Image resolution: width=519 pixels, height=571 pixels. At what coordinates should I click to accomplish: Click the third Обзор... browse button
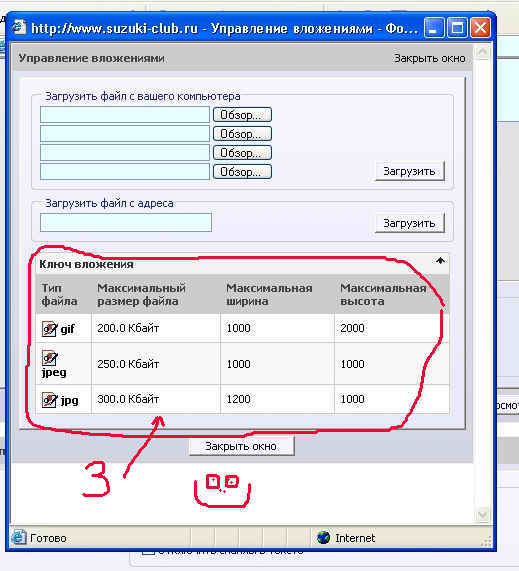(242, 153)
